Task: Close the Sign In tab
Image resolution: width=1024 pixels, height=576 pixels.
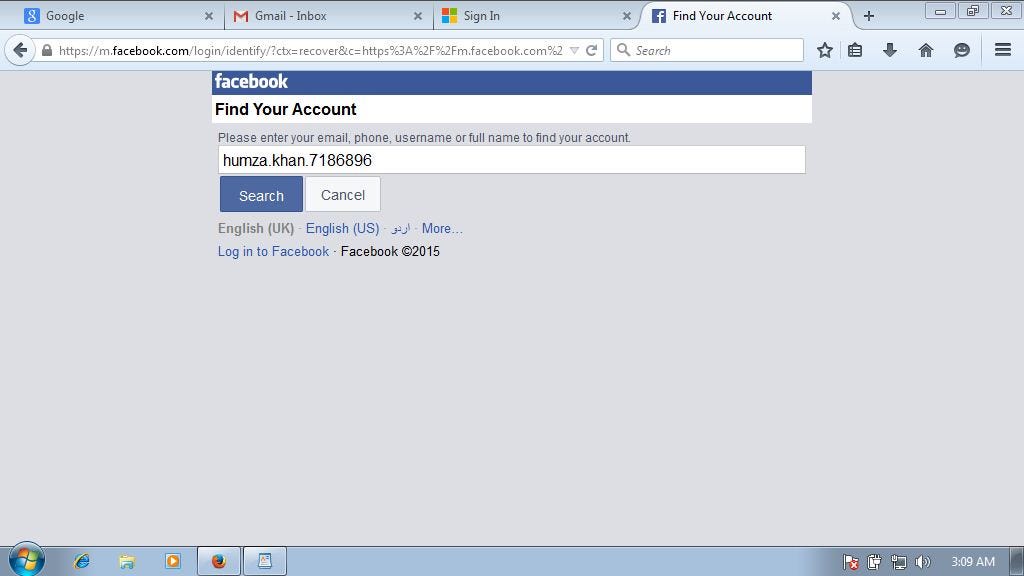Action: [627, 16]
